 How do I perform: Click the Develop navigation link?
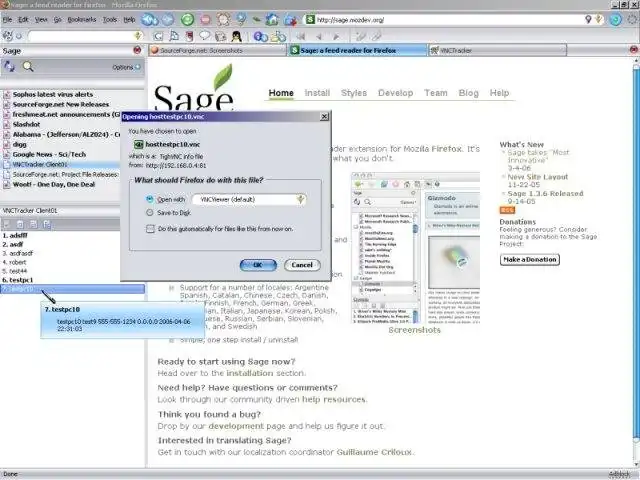point(396,93)
